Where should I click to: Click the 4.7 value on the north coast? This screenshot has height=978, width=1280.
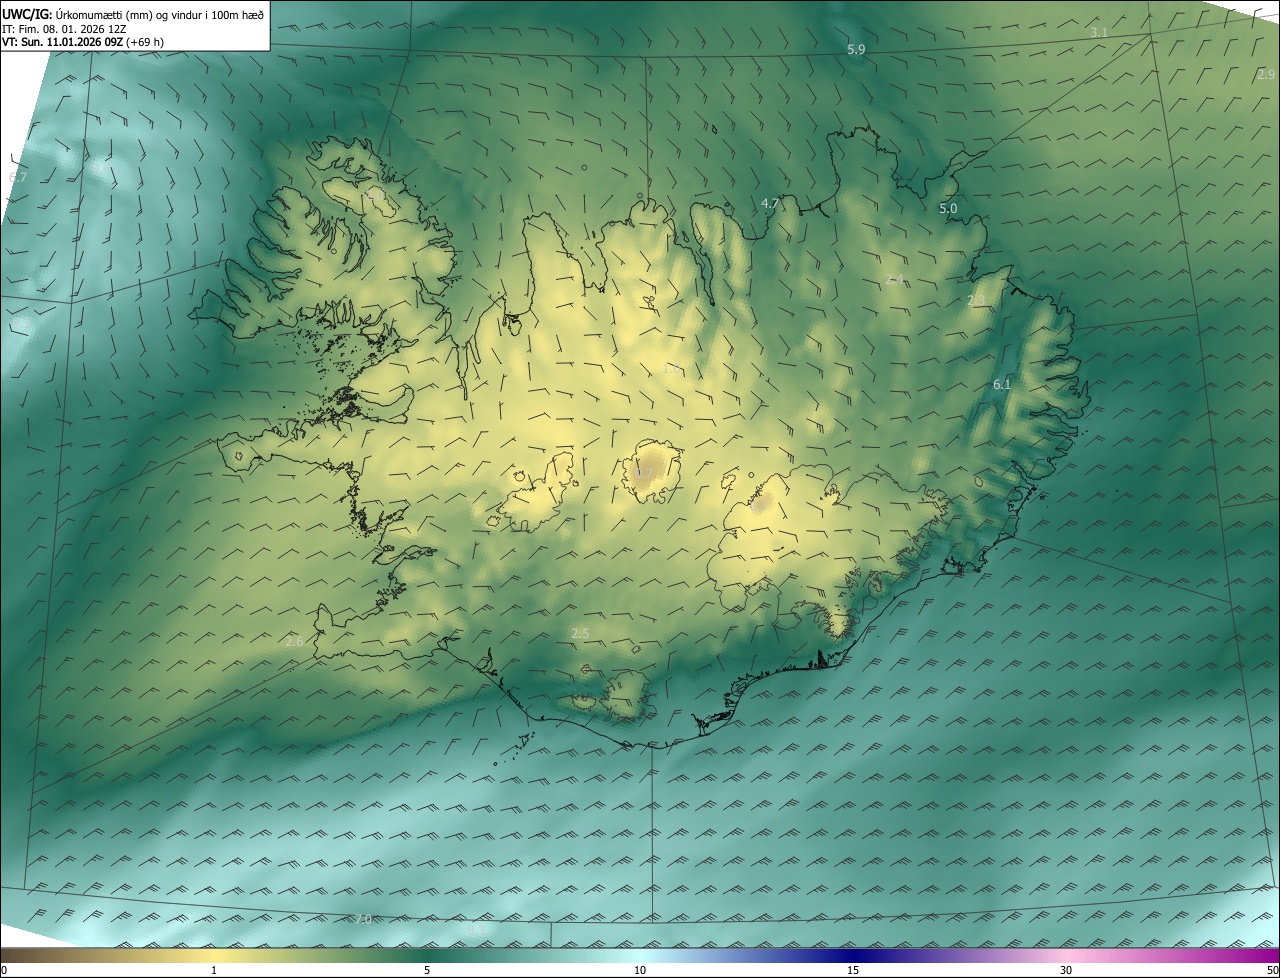[770, 203]
